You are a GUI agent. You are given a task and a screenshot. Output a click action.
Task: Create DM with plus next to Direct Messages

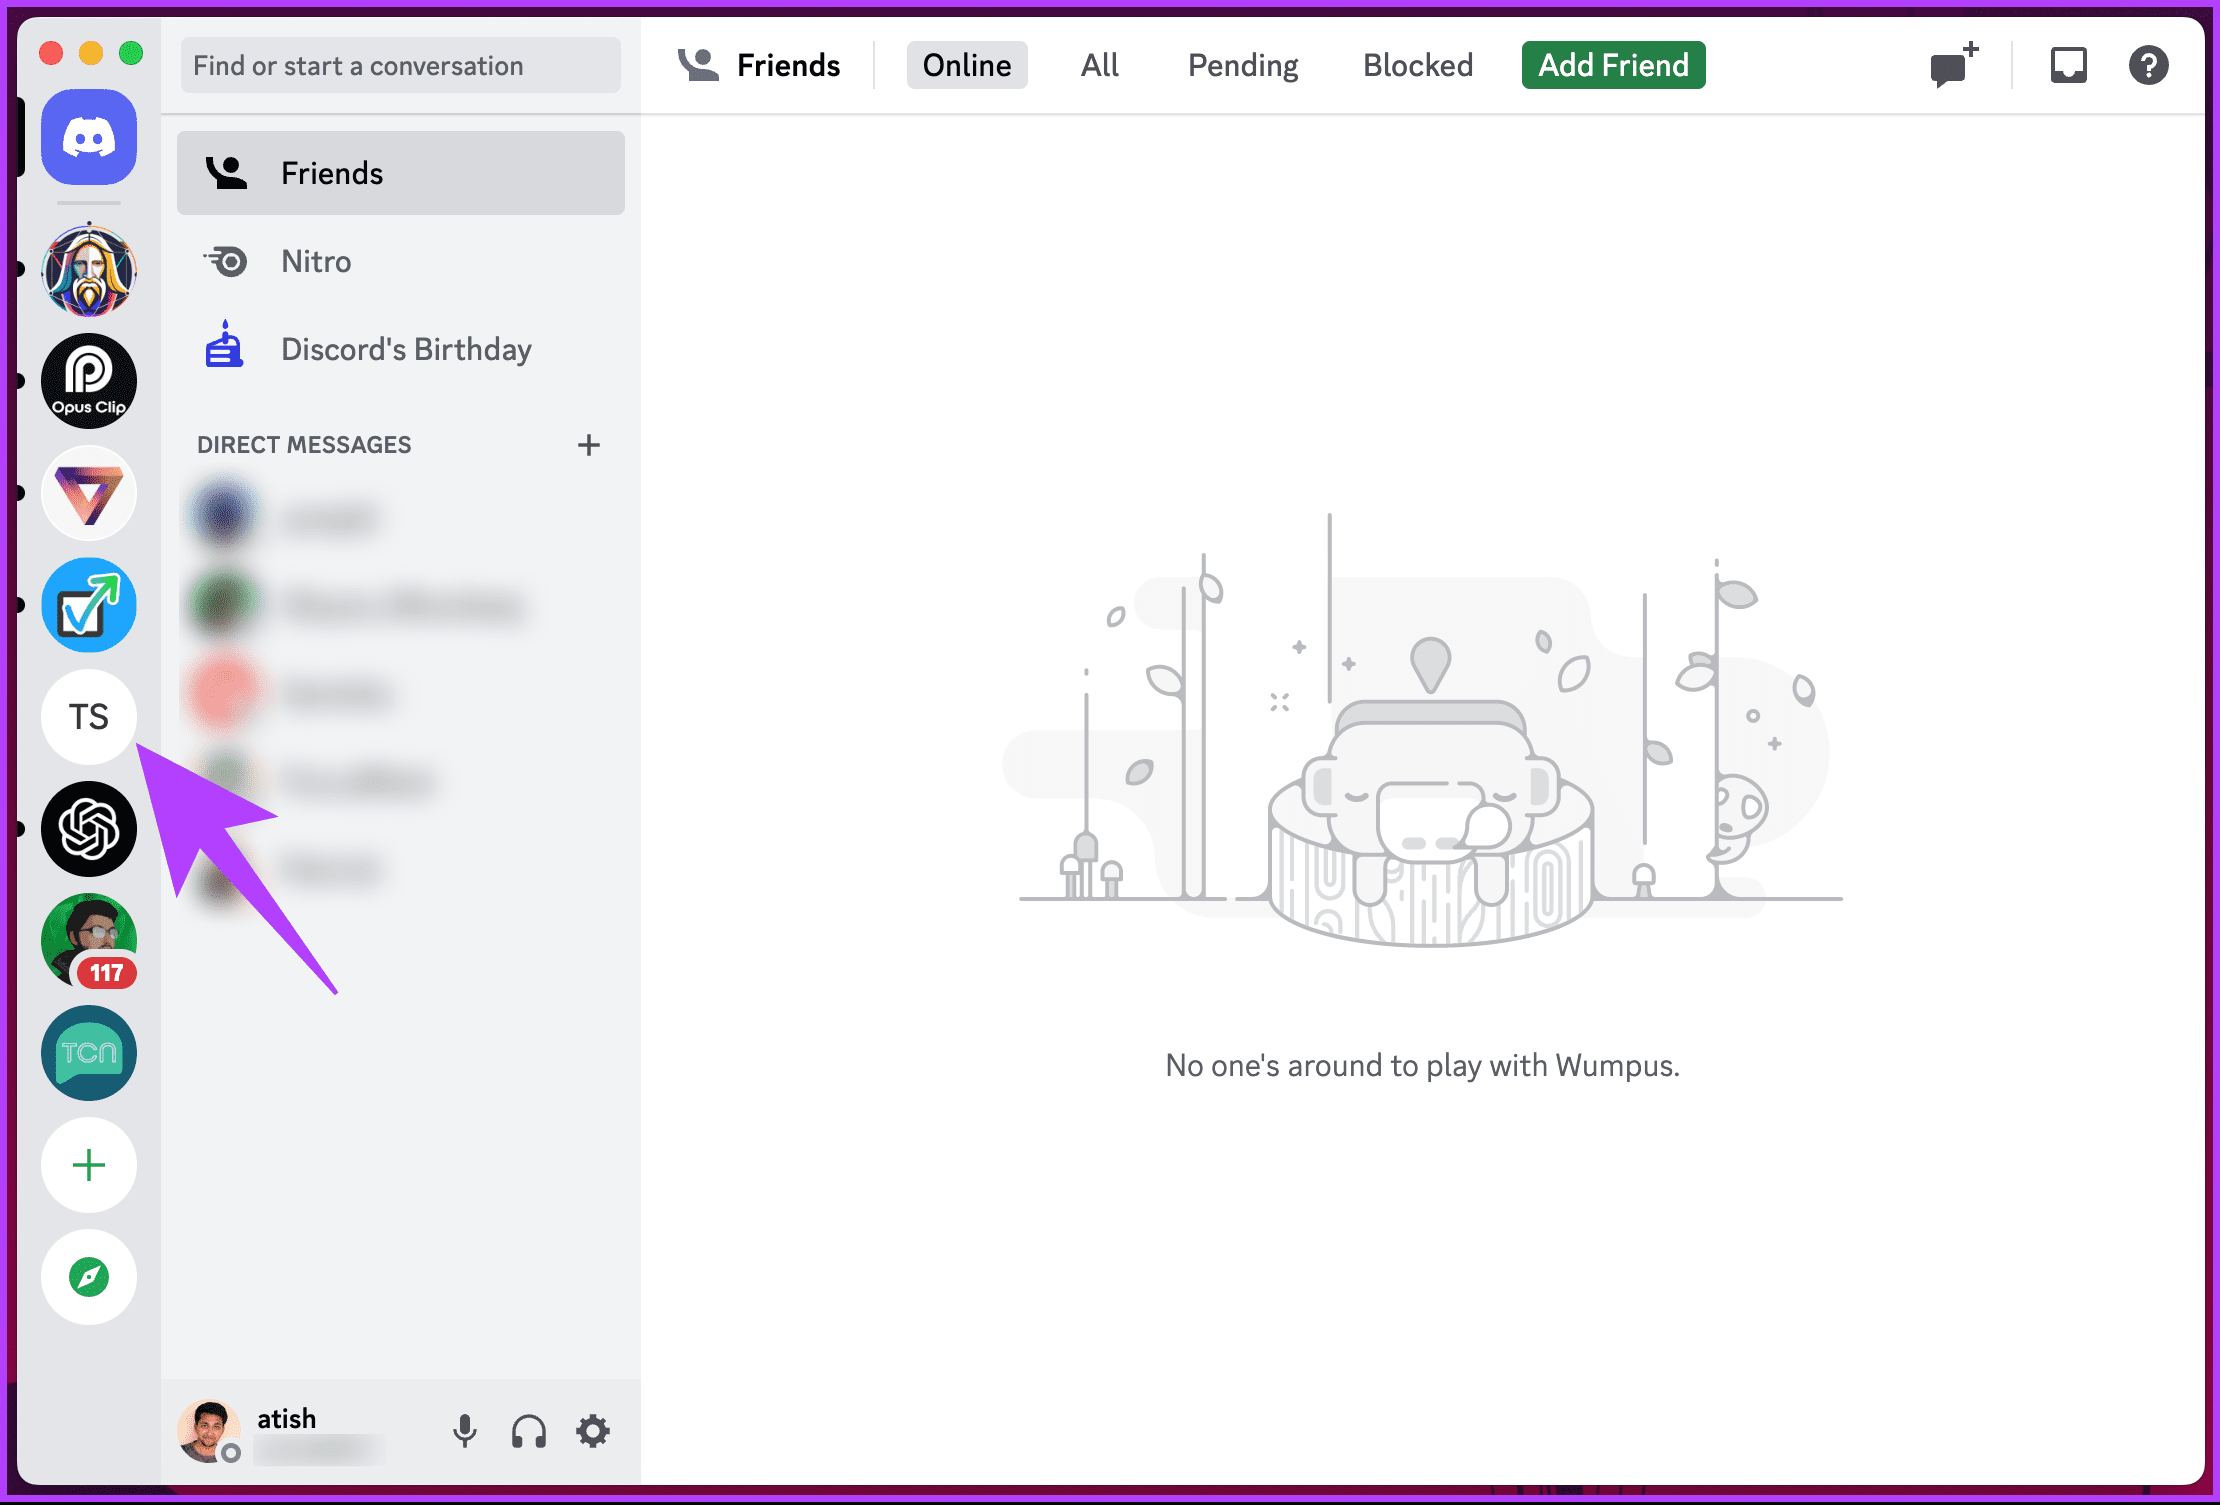[589, 445]
